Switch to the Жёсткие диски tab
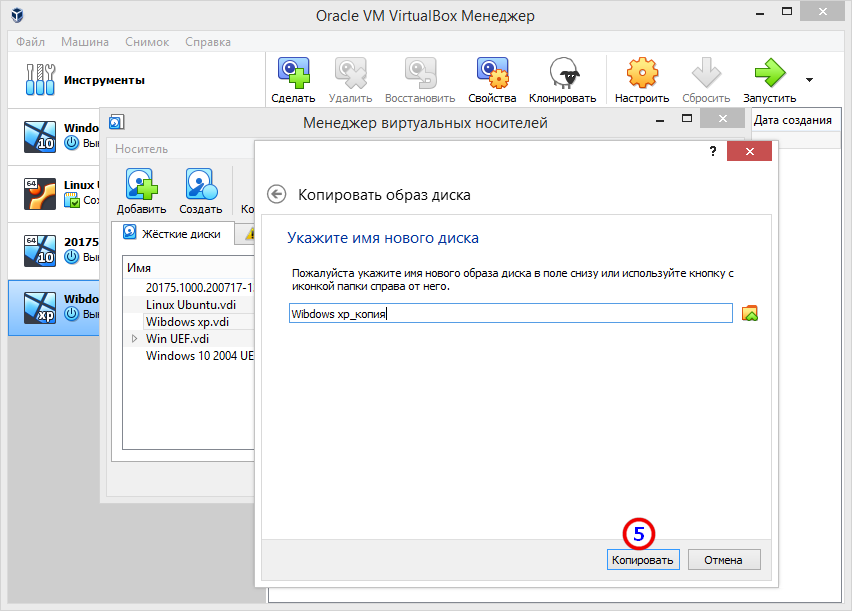 coord(173,234)
